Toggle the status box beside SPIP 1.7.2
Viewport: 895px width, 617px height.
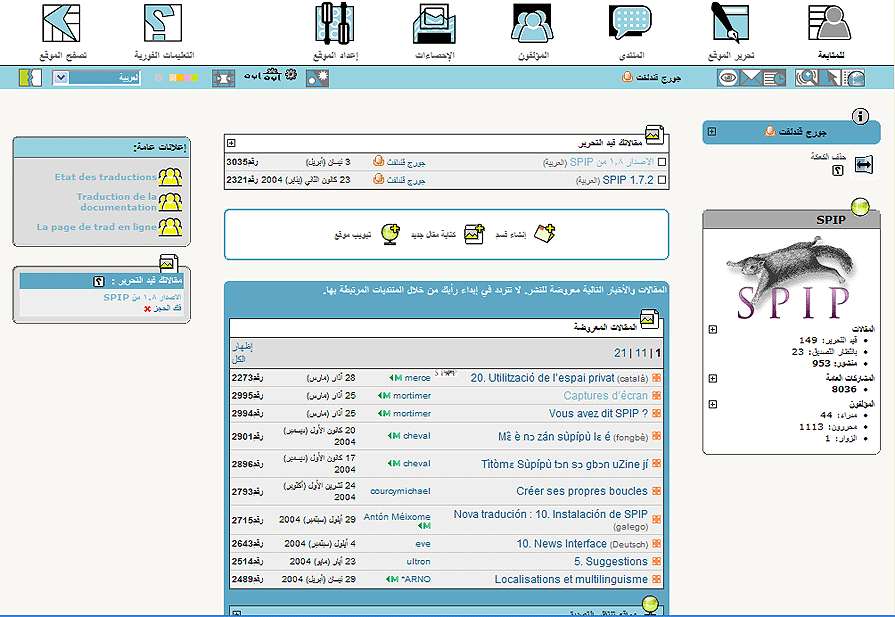661,180
